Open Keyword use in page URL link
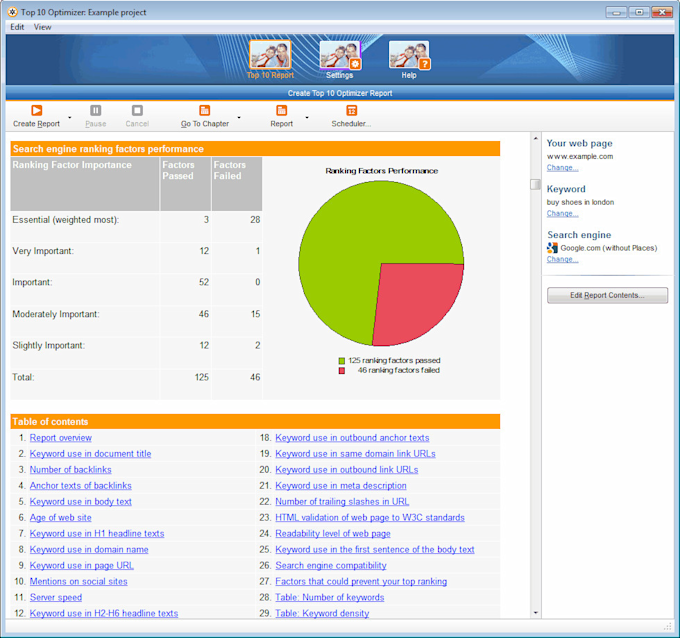The height and width of the screenshot is (638, 680). pyautogui.click(x=82, y=566)
